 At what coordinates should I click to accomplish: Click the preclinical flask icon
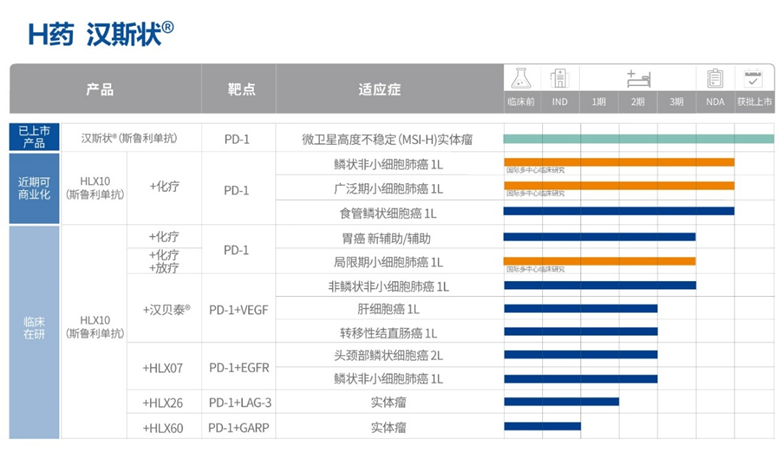click(x=521, y=78)
